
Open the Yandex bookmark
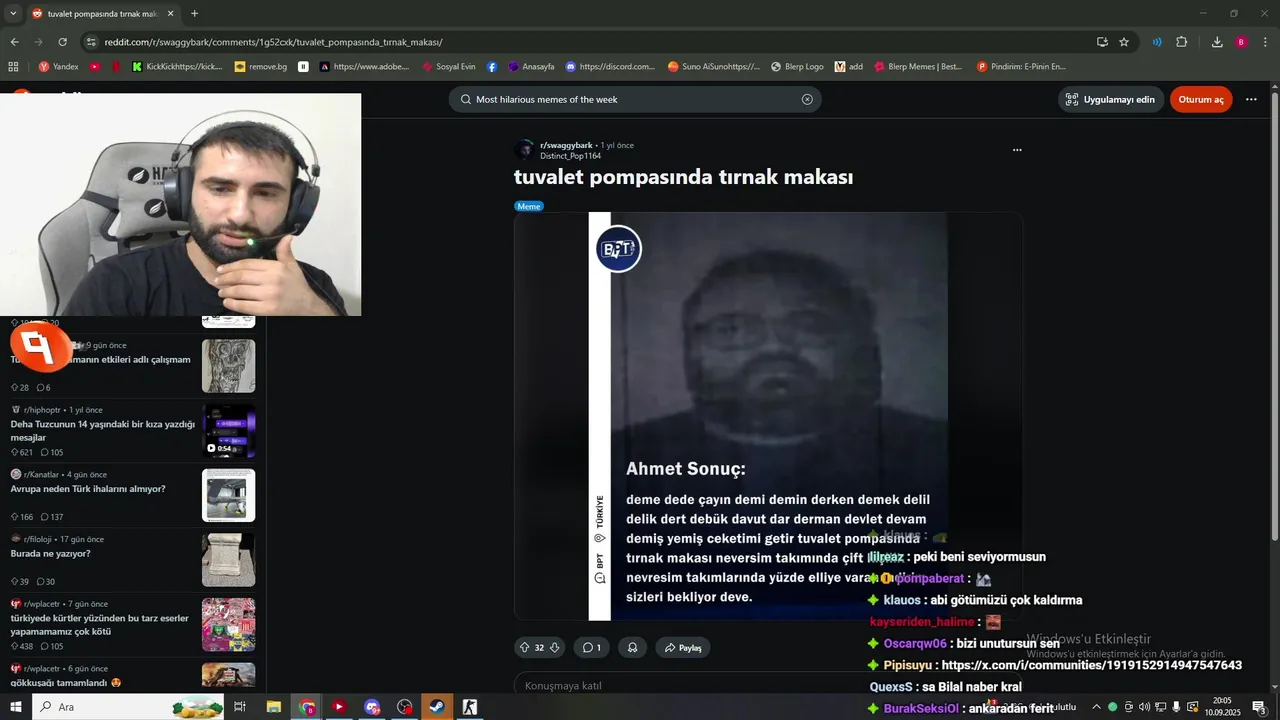[58, 67]
